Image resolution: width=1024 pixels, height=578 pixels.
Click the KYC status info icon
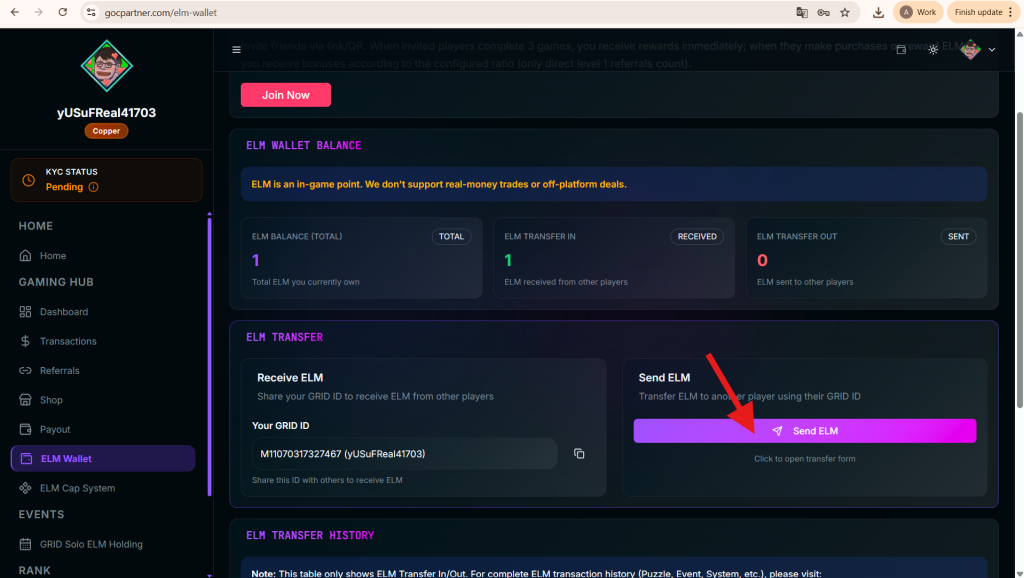coord(94,187)
